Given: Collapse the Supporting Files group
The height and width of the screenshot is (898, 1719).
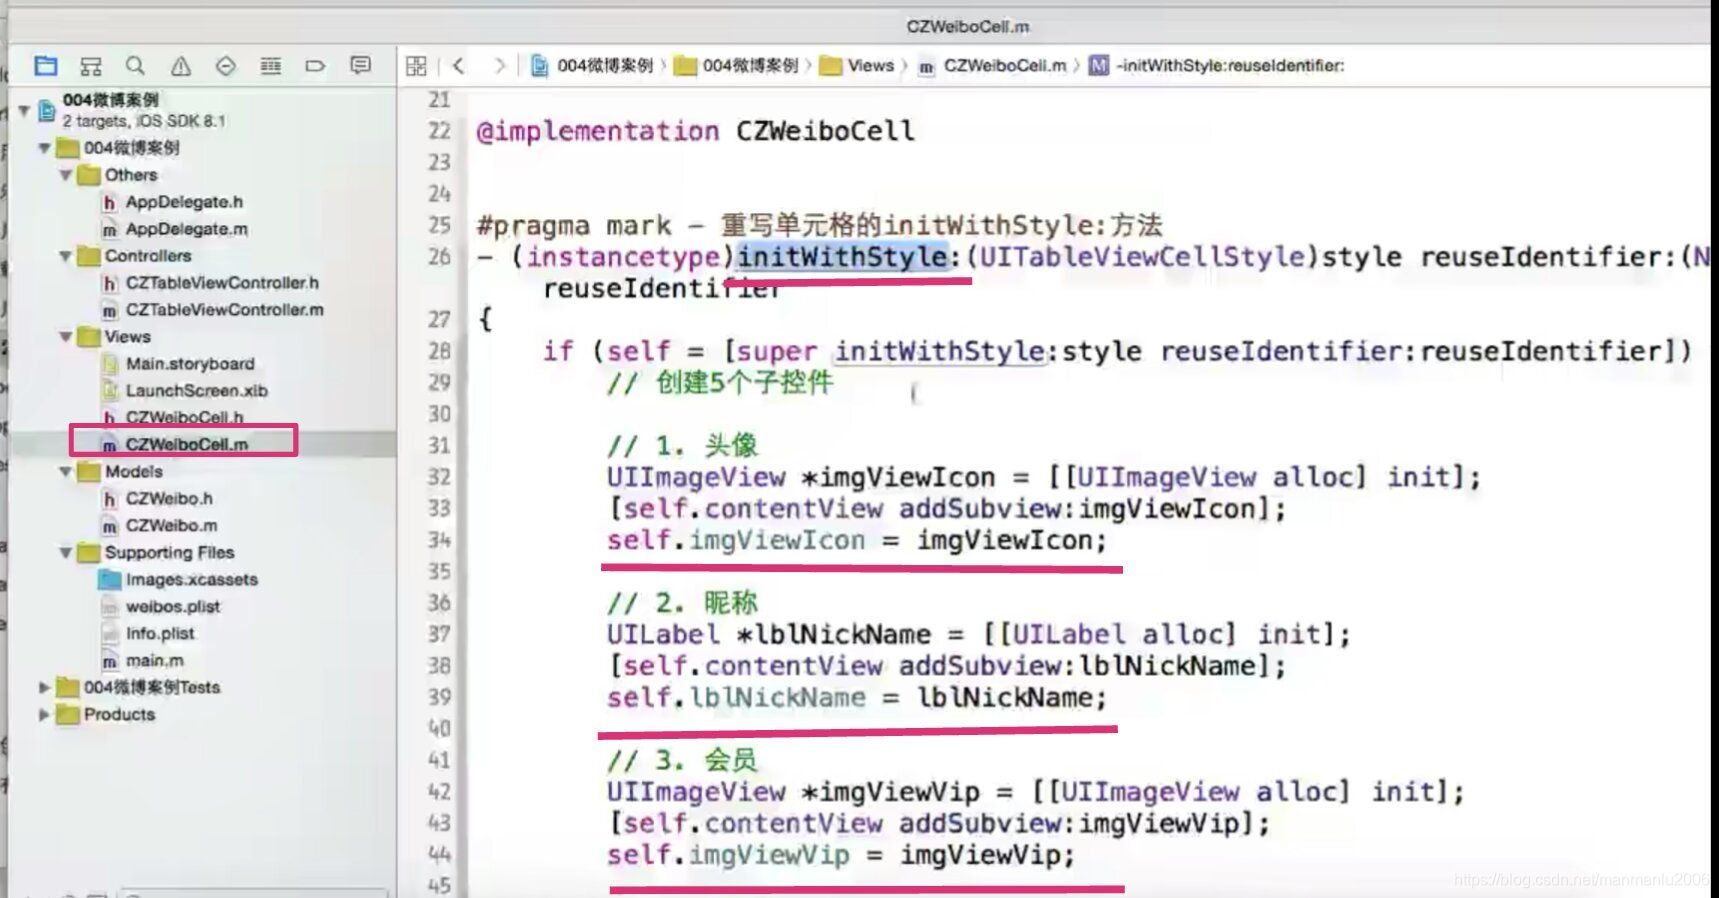Looking at the screenshot, I should (x=65, y=553).
